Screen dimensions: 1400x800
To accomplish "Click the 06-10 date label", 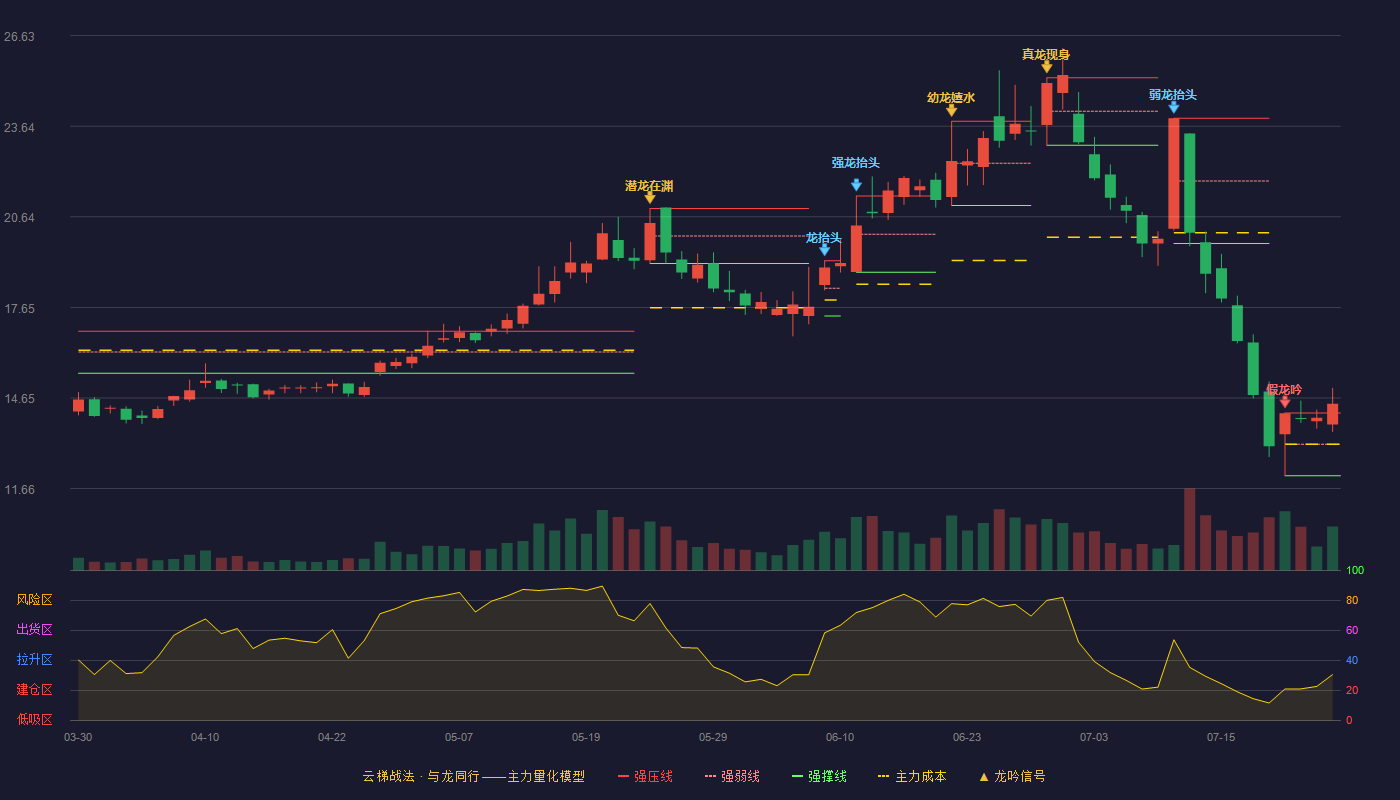I will pos(840,737).
